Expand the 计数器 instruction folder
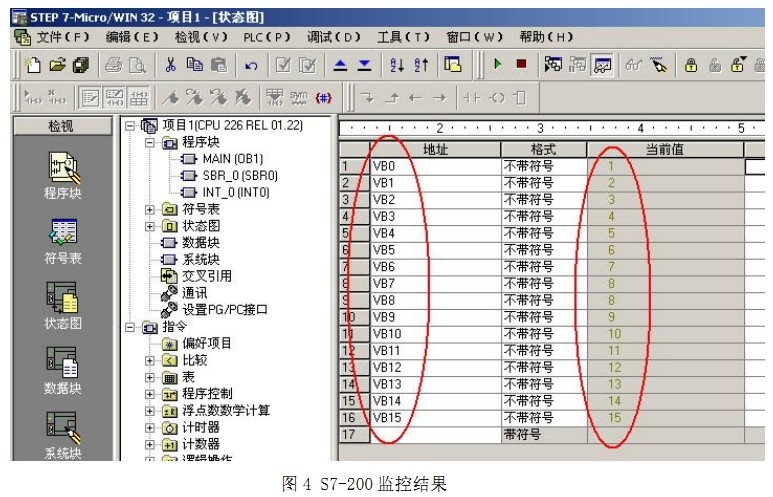Viewport: 773px width, 497px height. pyautogui.click(x=149, y=444)
